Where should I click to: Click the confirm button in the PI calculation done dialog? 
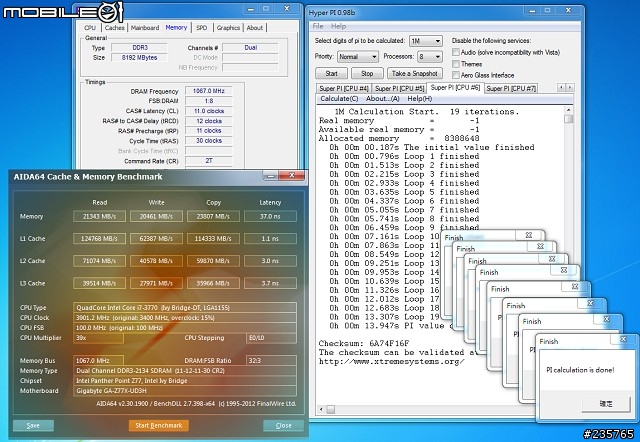tap(606, 404)
